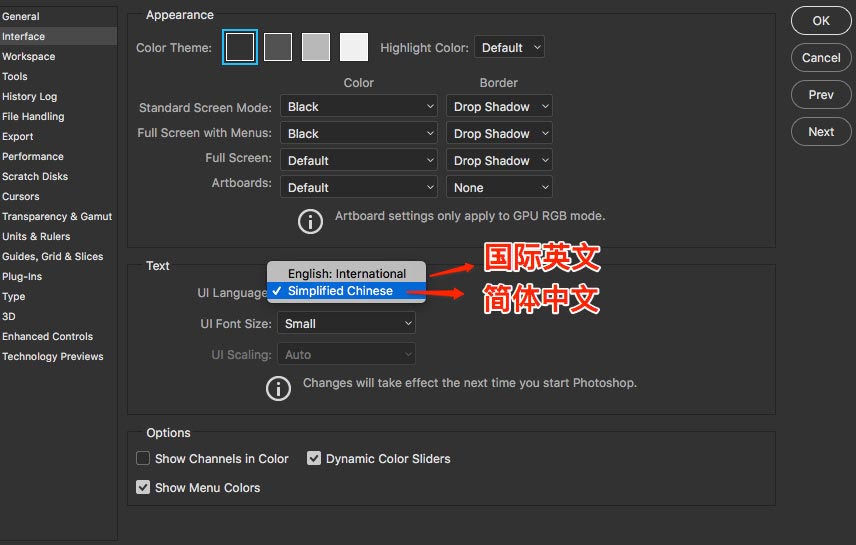Click the Cancel button

821,57
